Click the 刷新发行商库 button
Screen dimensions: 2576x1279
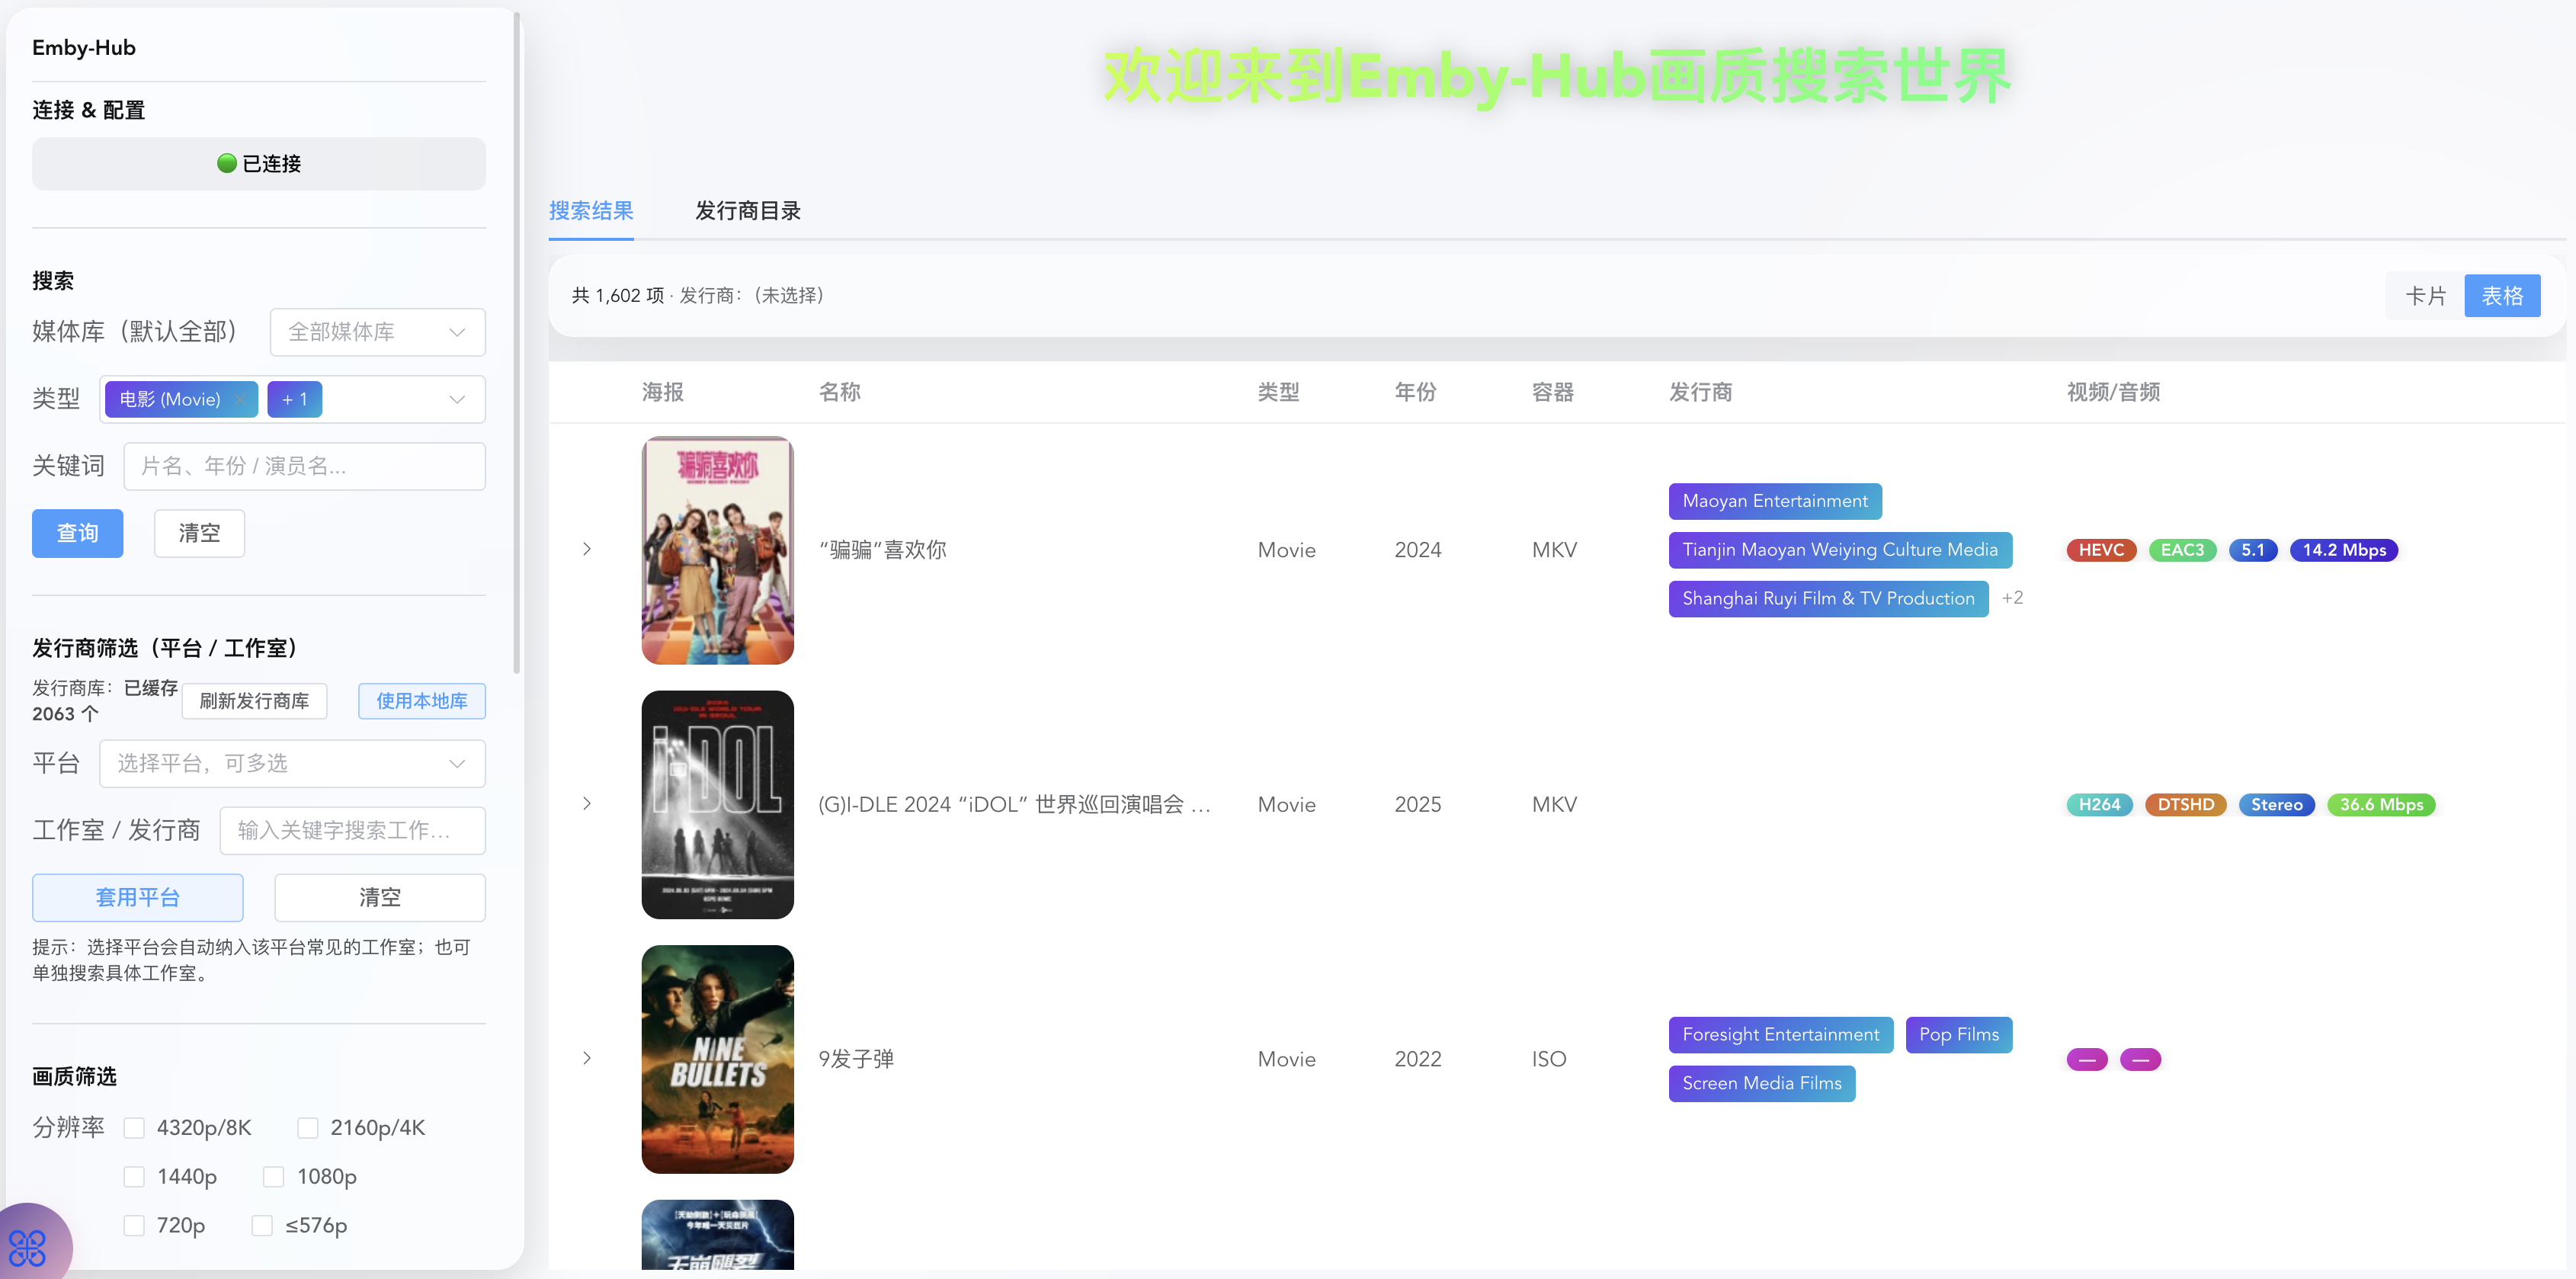[x=254, y=701]
